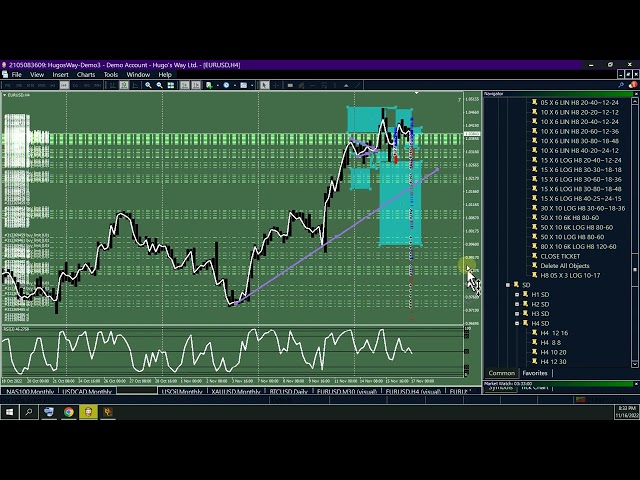Click the zoom in magnifier icon
This screenshot has height=480, width=640.
tap(148, 85)
